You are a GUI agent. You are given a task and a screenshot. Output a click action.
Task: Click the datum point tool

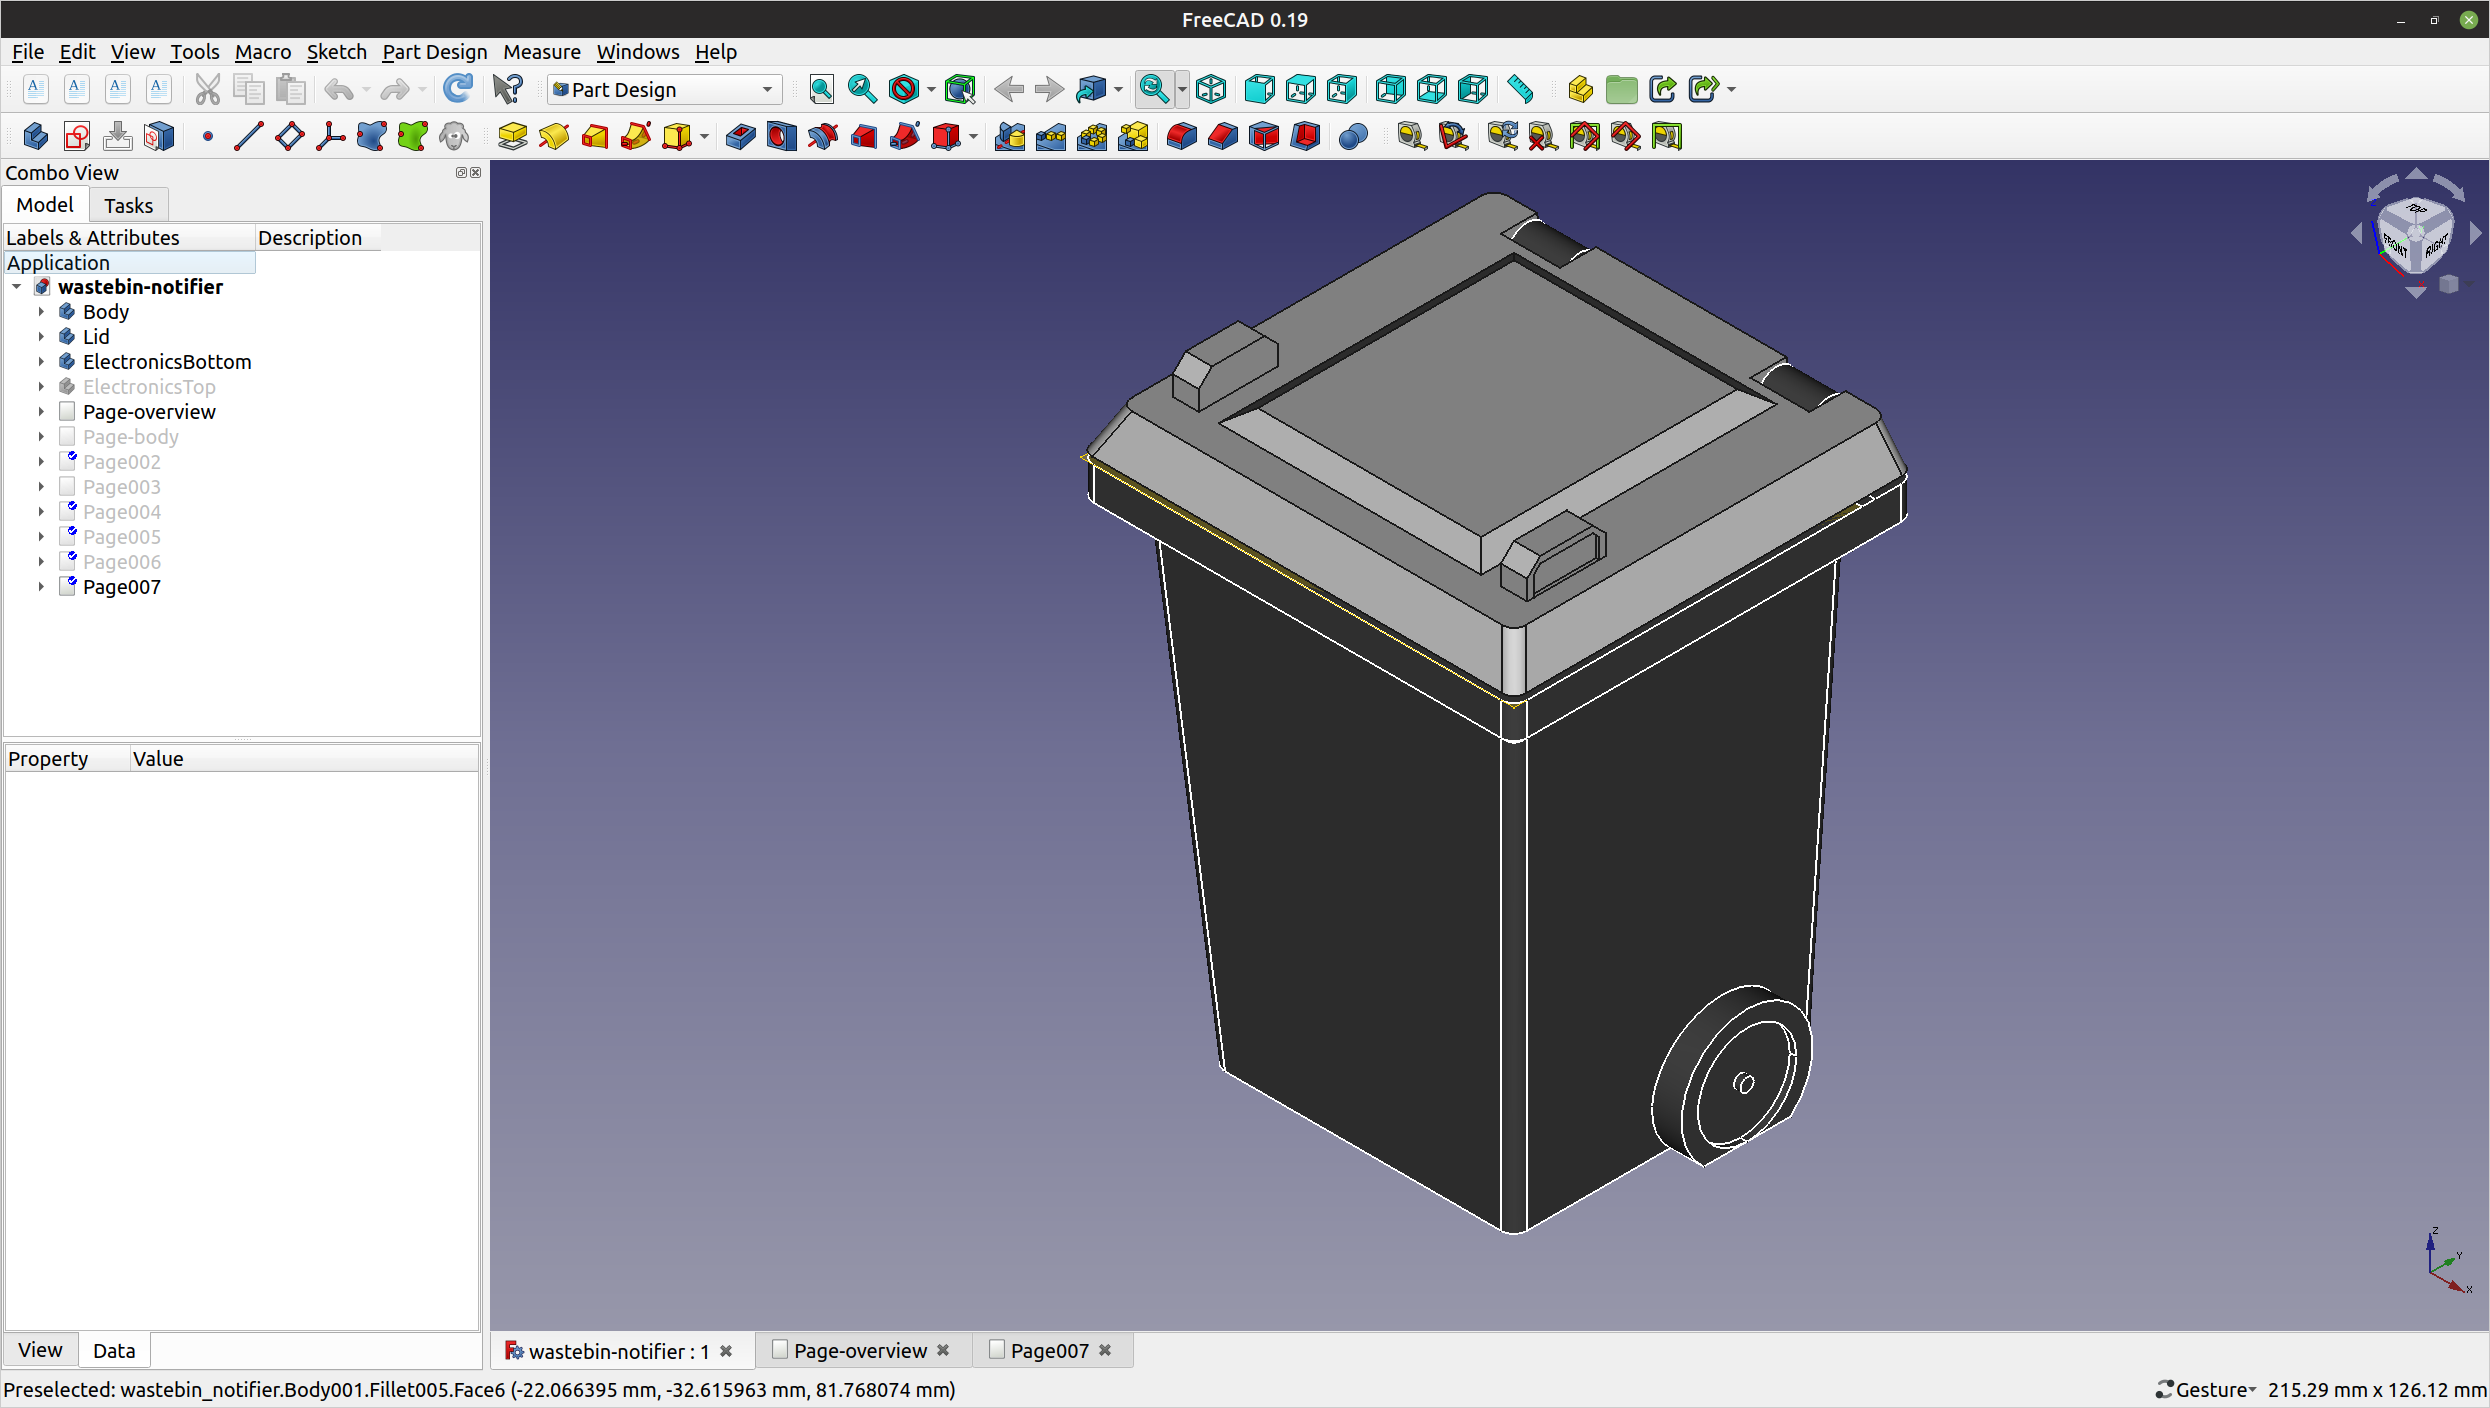207,136
